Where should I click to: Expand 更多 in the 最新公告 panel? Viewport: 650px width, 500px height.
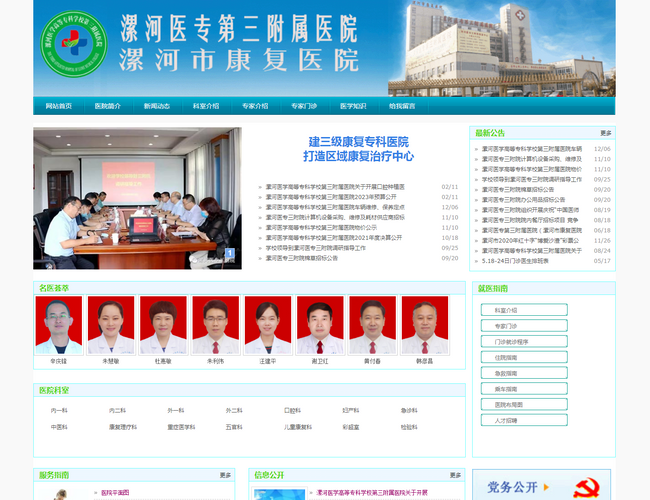coord(605,132)
